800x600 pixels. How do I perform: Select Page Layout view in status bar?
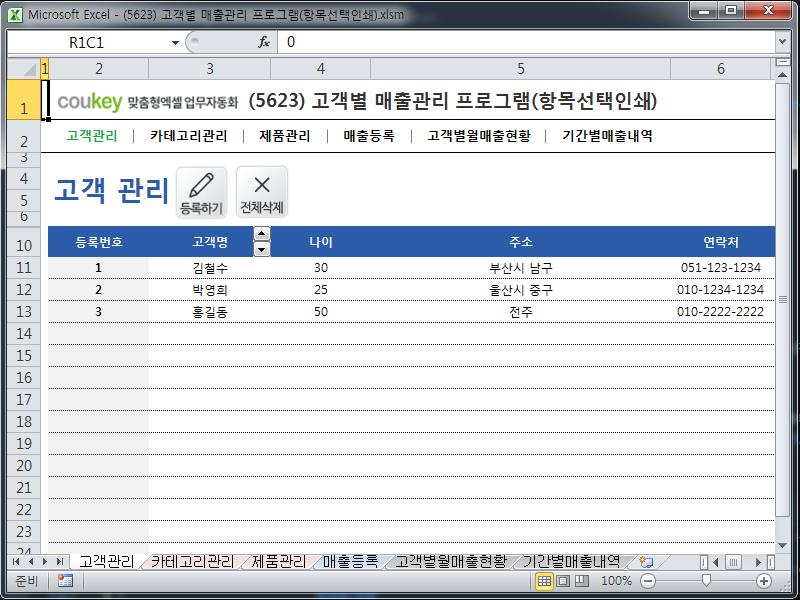pyautogui.click(x=563, y=581)
